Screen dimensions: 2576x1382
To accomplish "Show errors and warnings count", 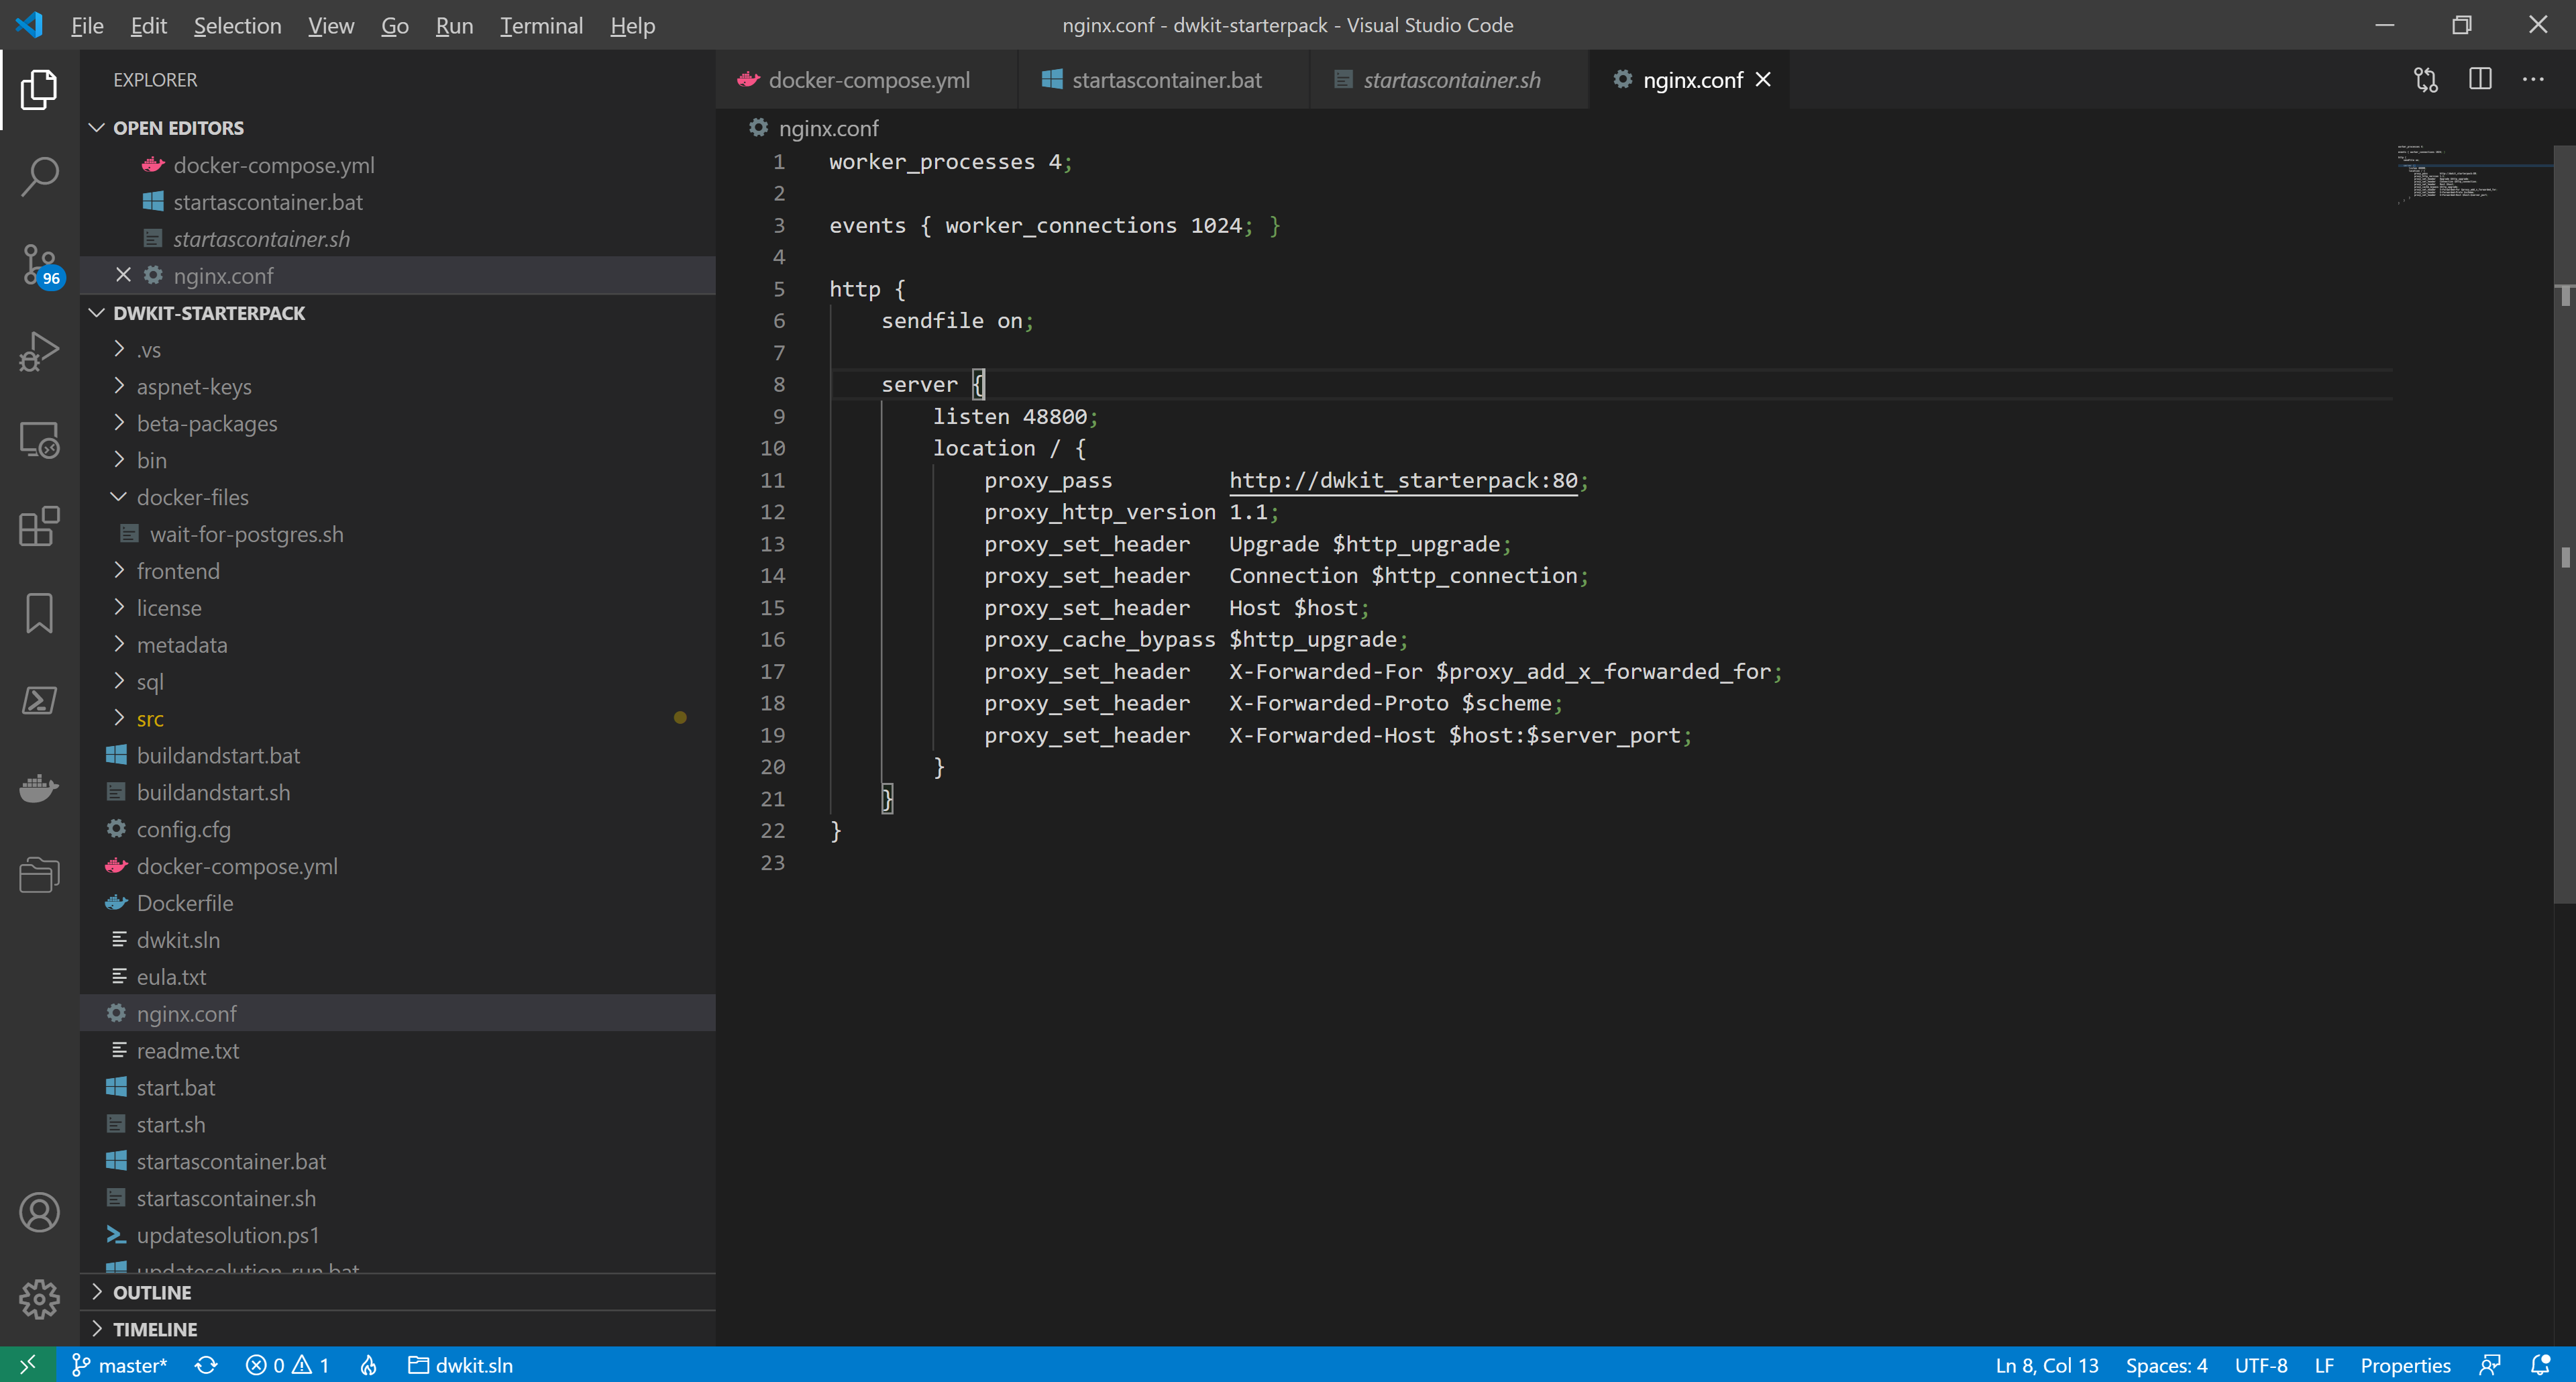I will point(288,1365).
